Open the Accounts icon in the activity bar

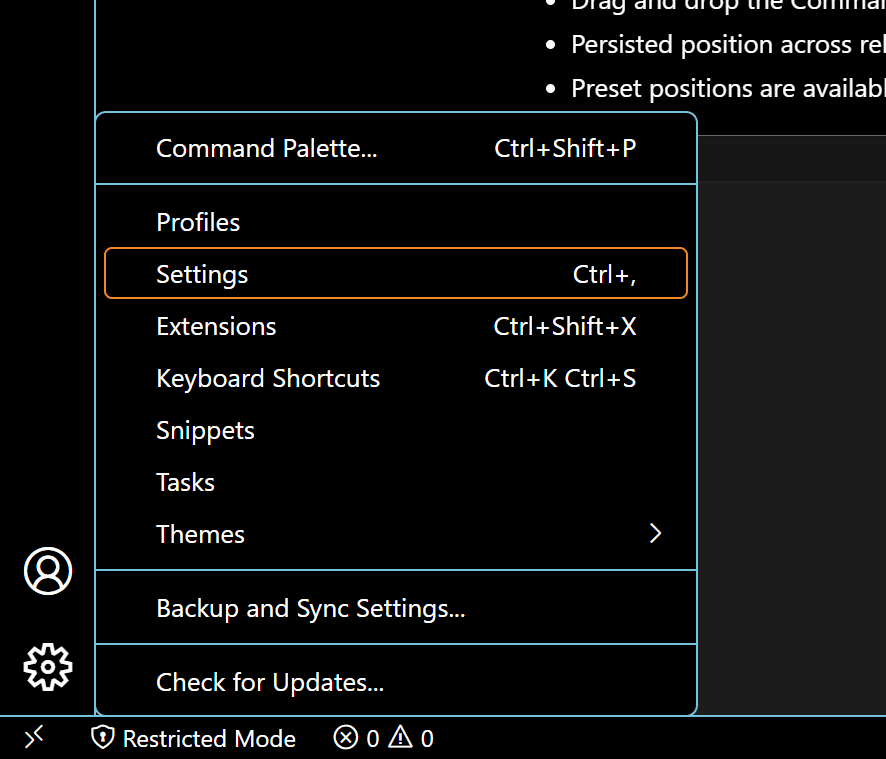(x=47, y=571)
